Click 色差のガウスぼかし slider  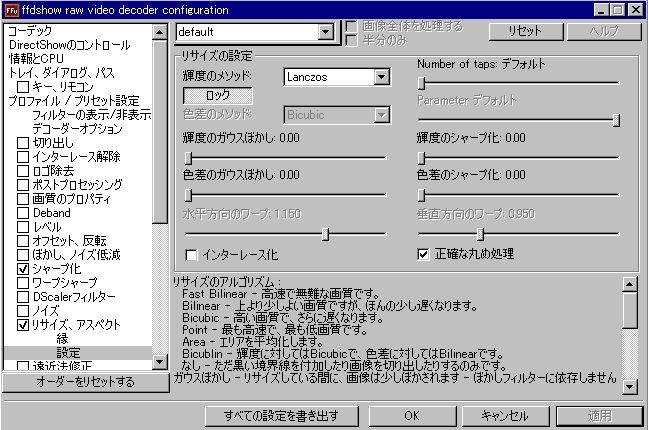285,195
